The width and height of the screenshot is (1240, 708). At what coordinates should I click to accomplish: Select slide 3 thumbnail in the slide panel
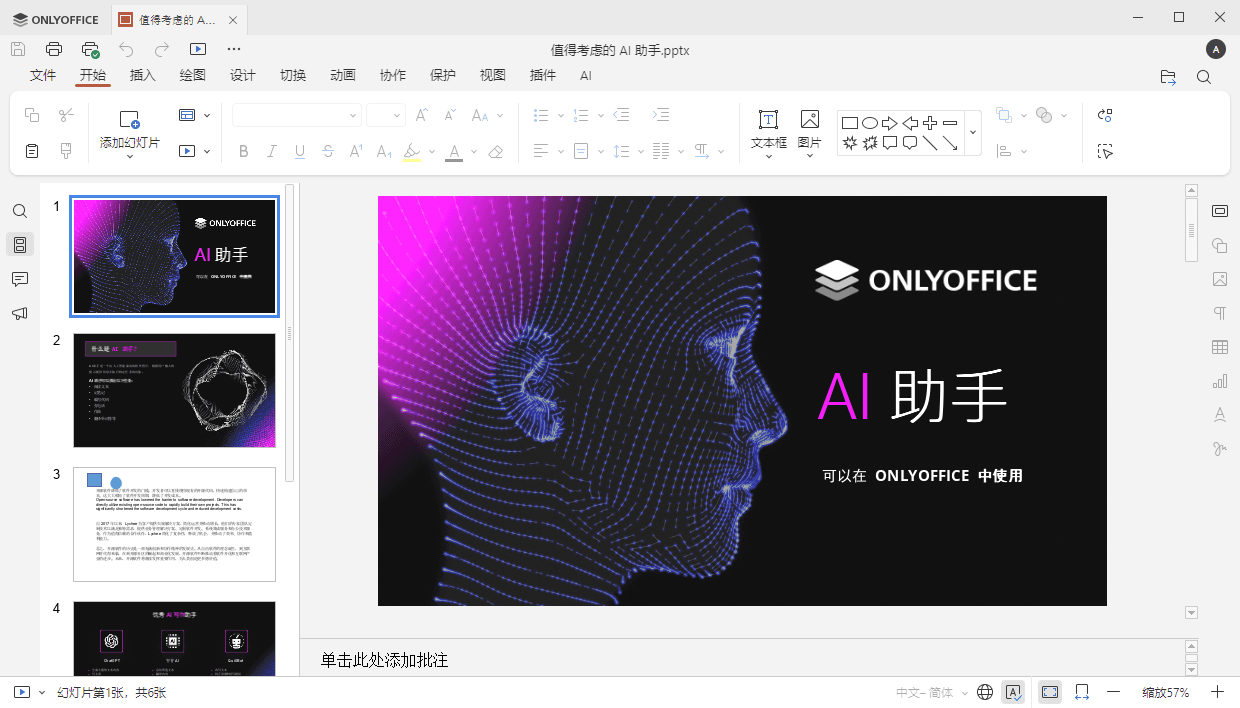pyautogui.click(x=174, y=523)
